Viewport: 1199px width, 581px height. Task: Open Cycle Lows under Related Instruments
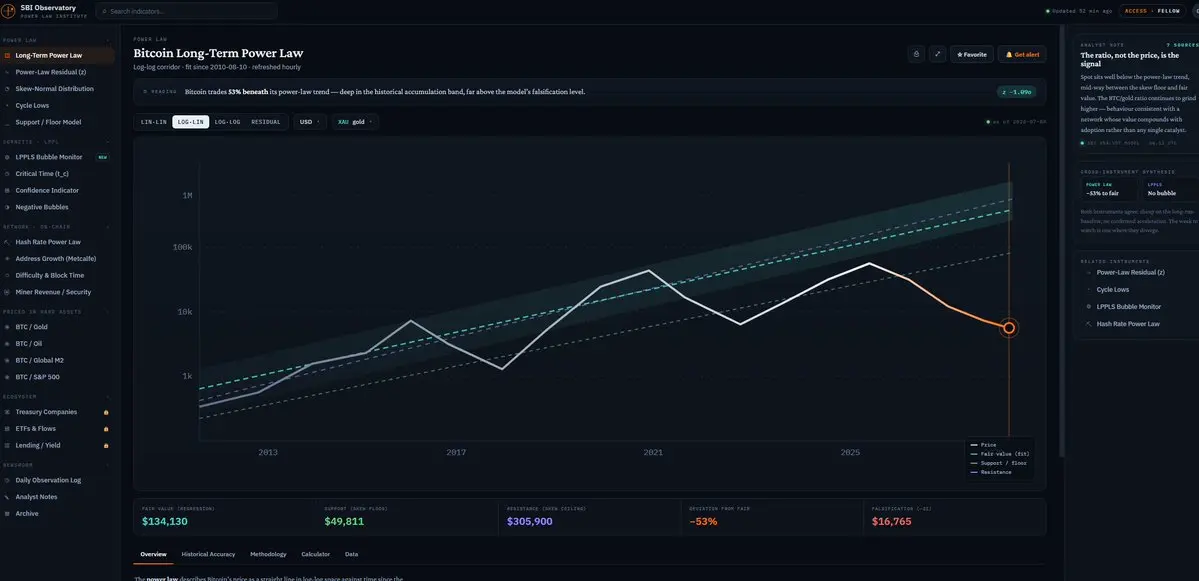(x=1113, y=290)
